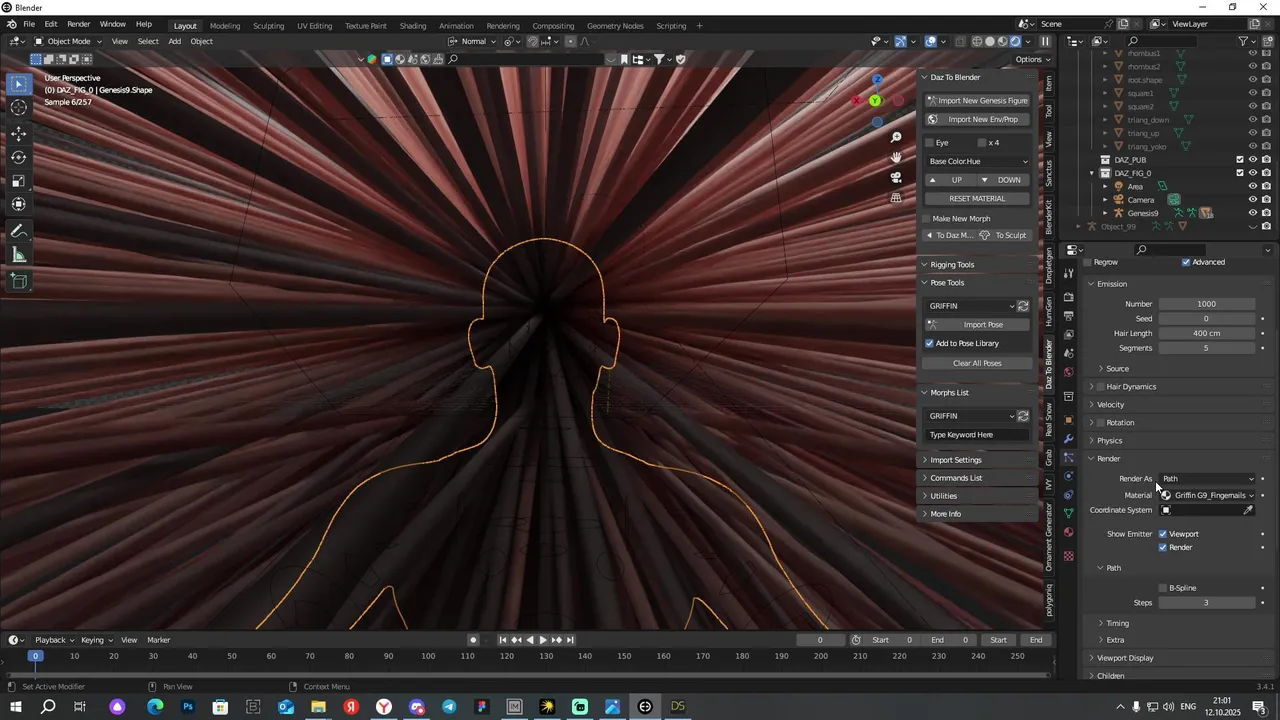Select the Scale tool
This screenshot has height=720, width=1280.
coord(19,181)
